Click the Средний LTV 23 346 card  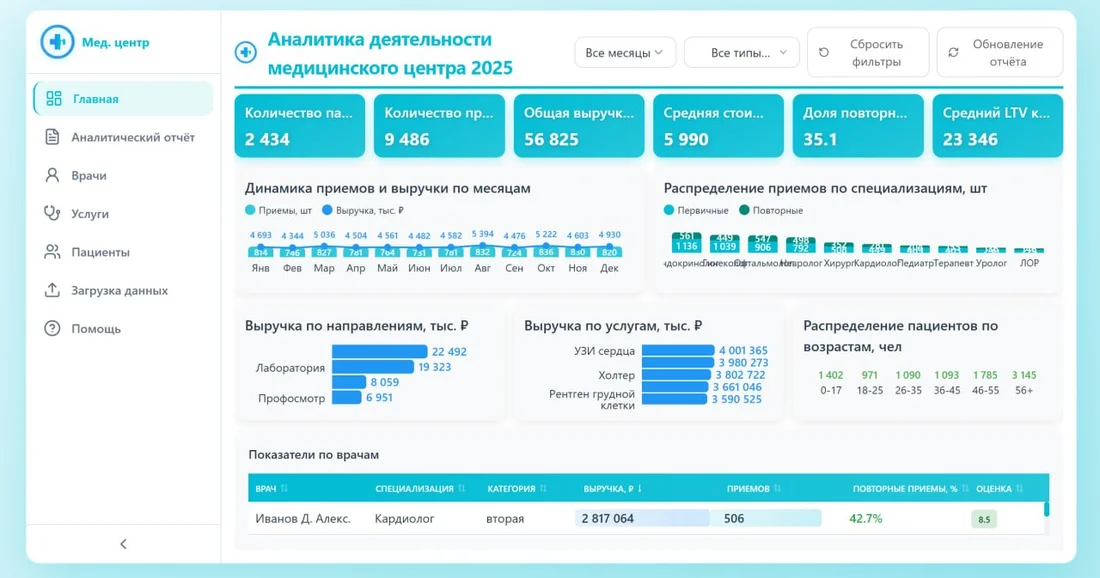coord(998,126)
